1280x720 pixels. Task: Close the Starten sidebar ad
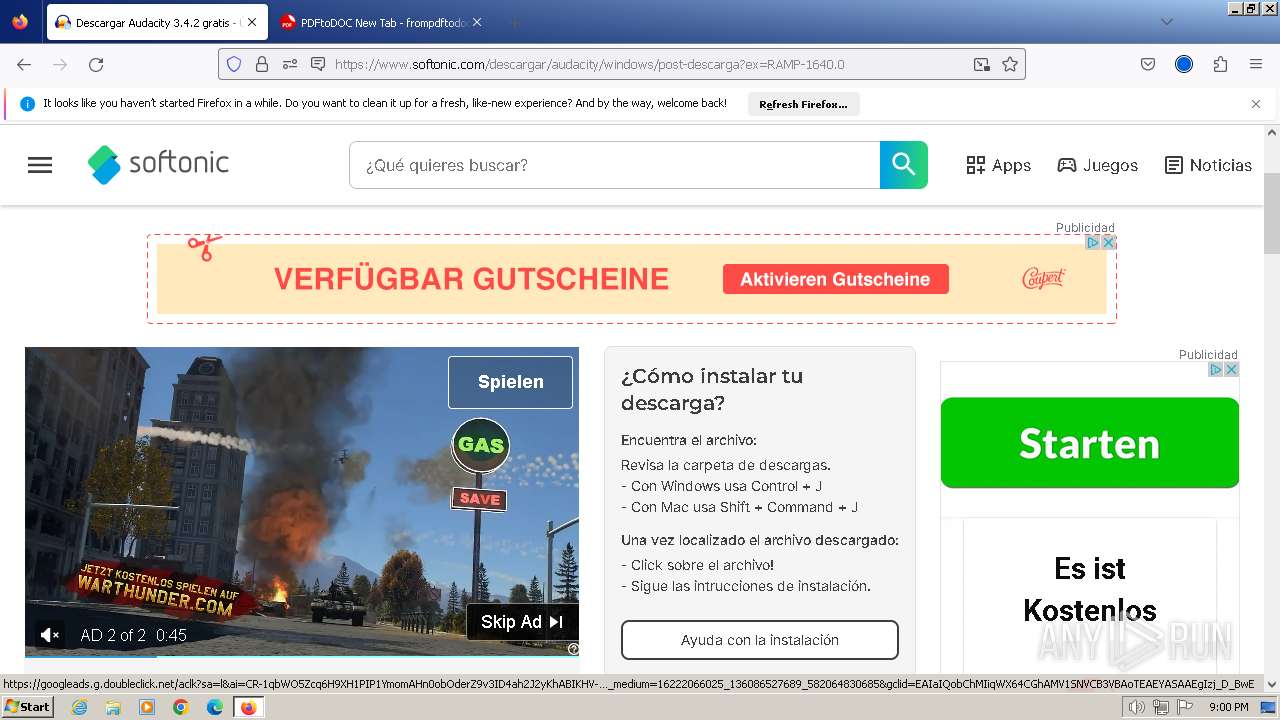(x=1232, y=369)
